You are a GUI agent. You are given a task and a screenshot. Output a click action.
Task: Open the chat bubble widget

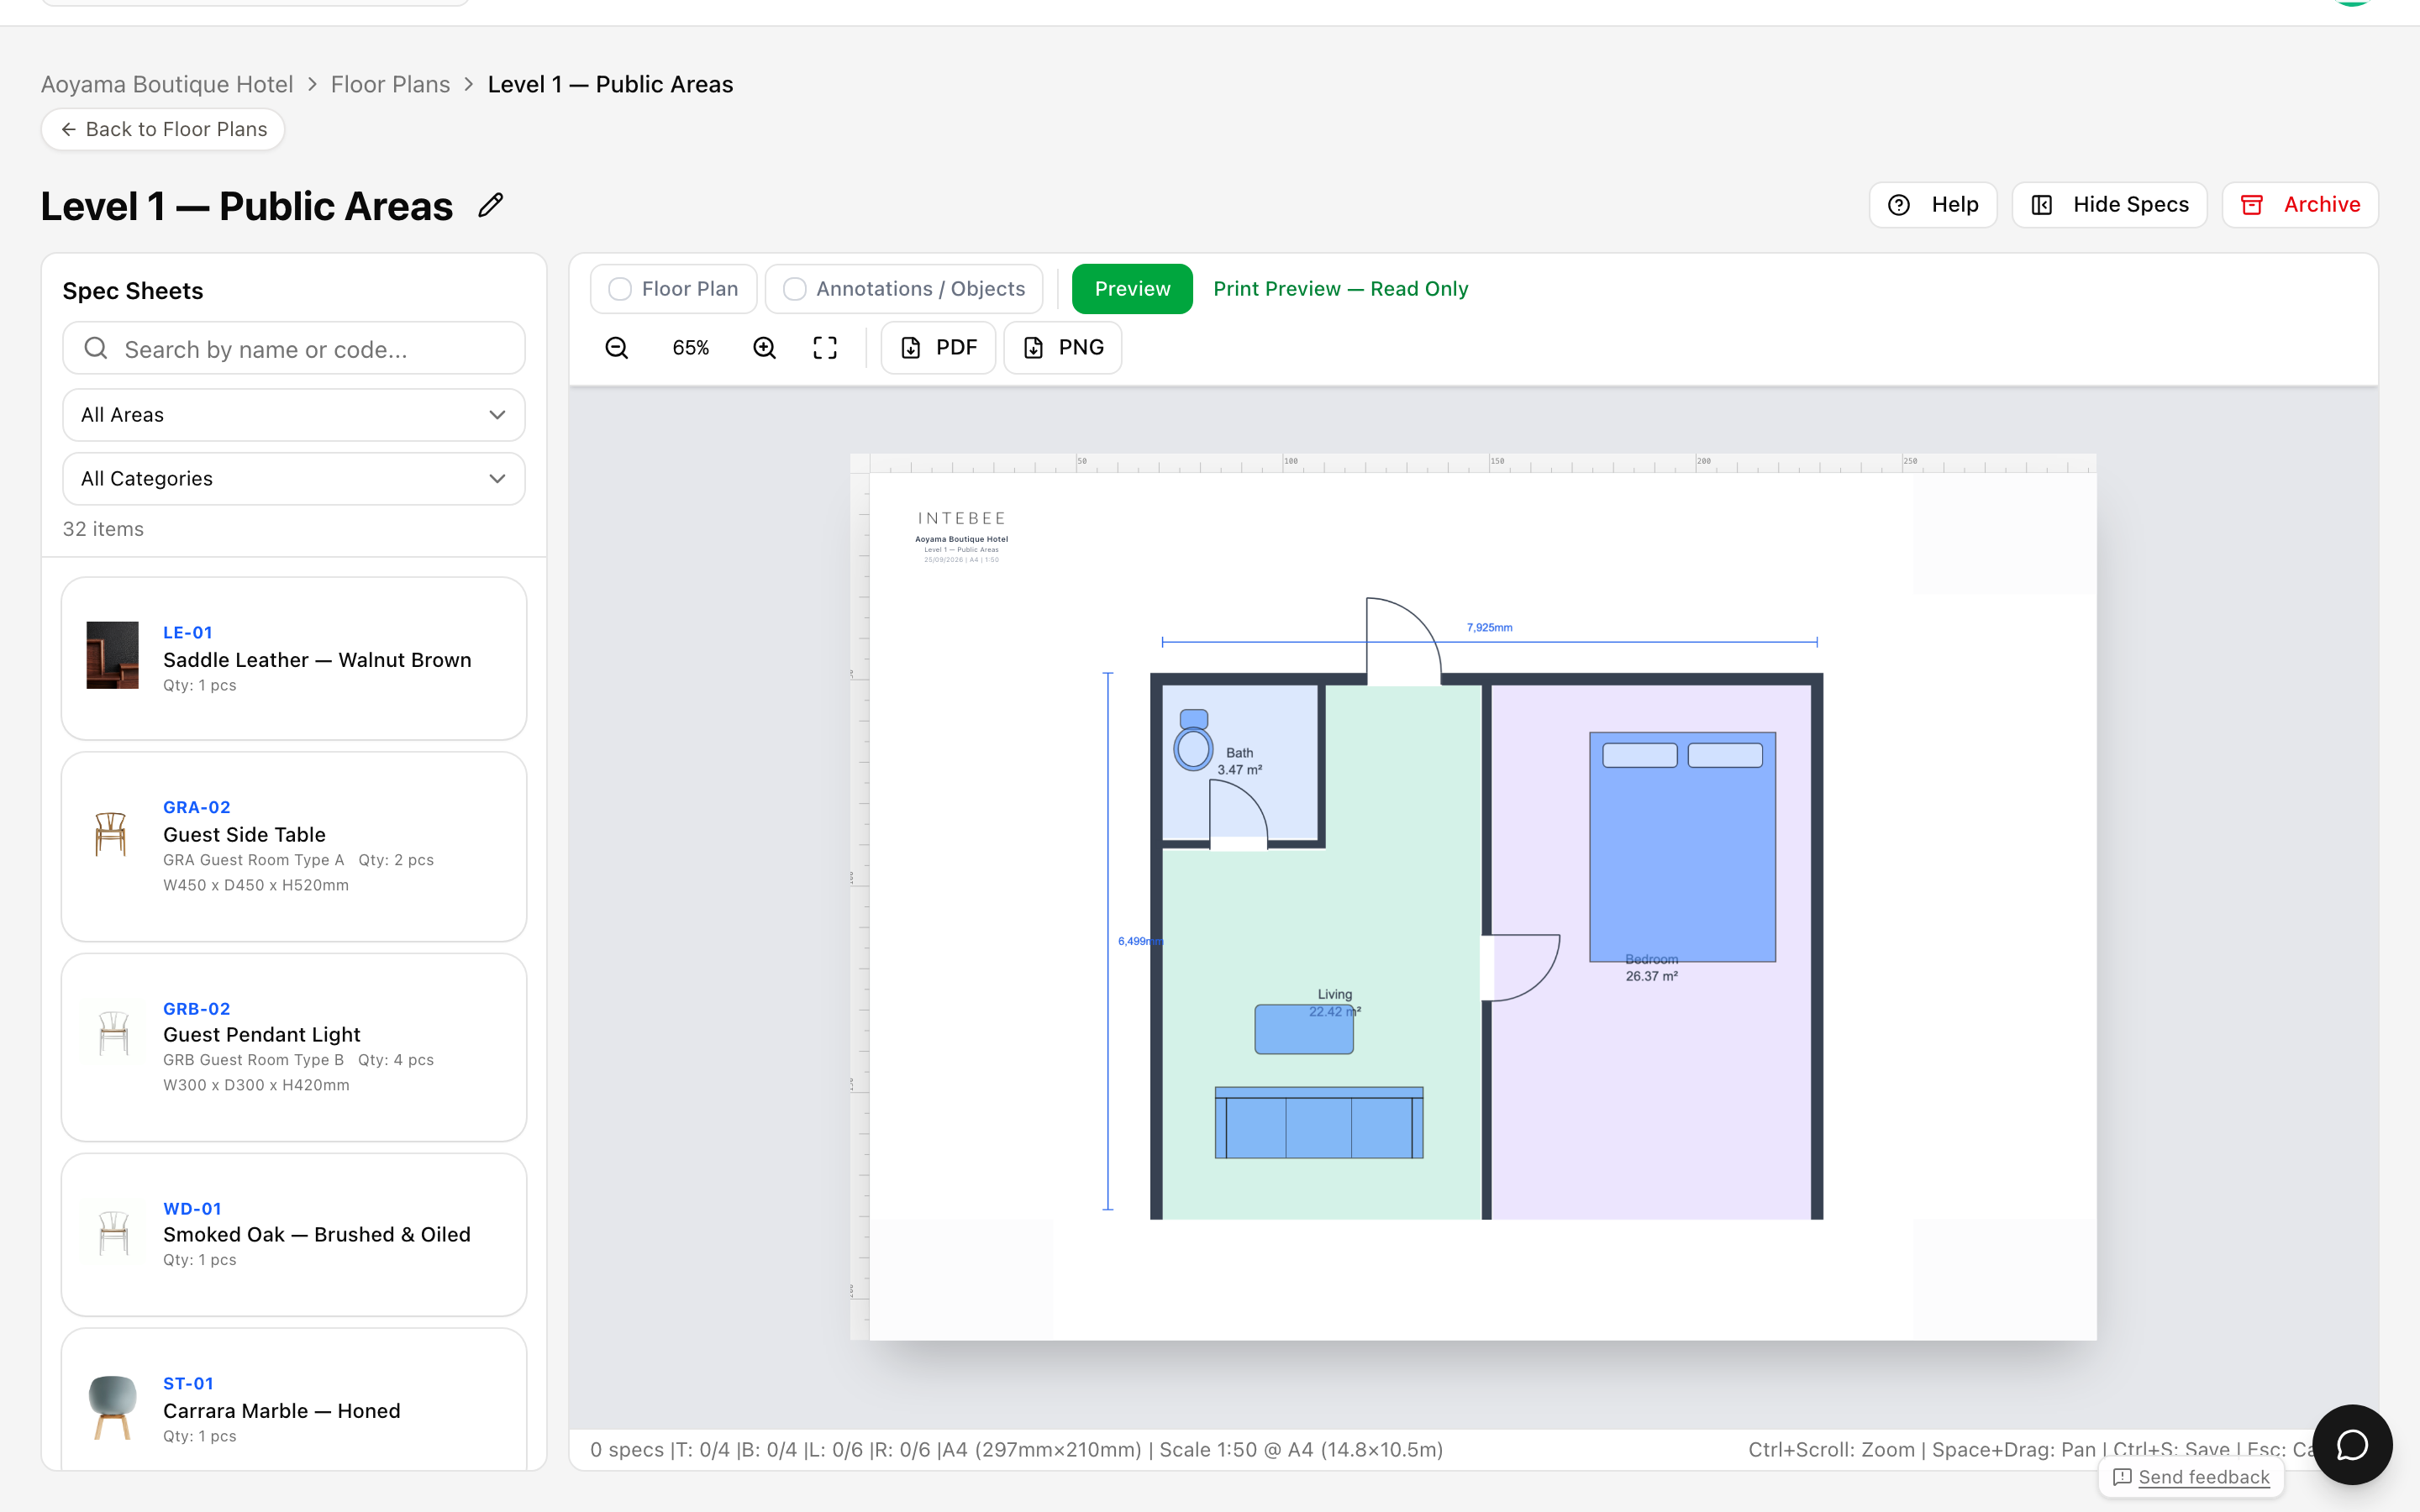pyautogui.click(x=2351, y=1444)
